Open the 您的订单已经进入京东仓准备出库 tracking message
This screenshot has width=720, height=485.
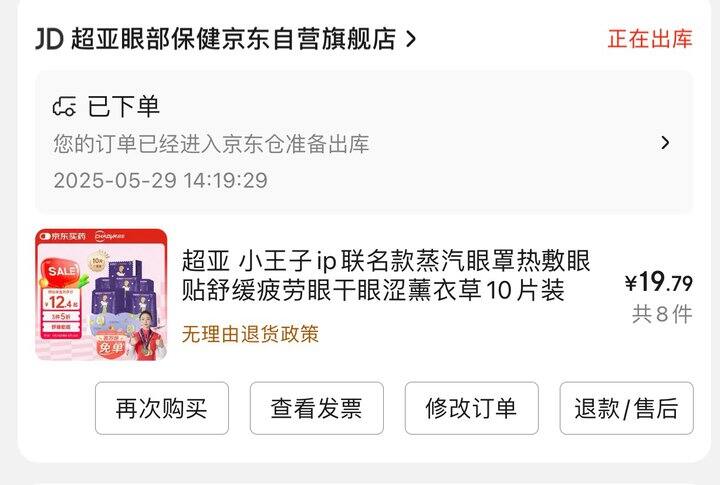(211, 144)
